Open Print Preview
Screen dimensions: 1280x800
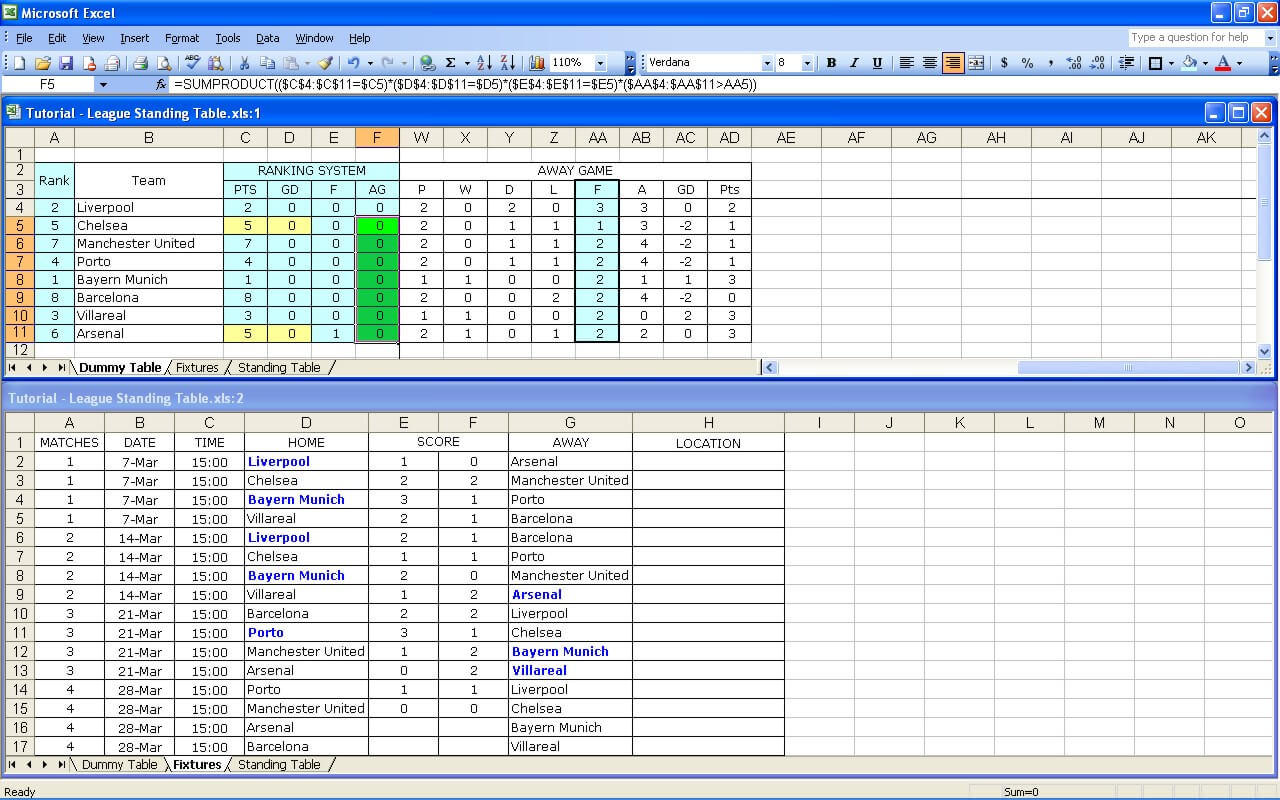coord(164,63)
